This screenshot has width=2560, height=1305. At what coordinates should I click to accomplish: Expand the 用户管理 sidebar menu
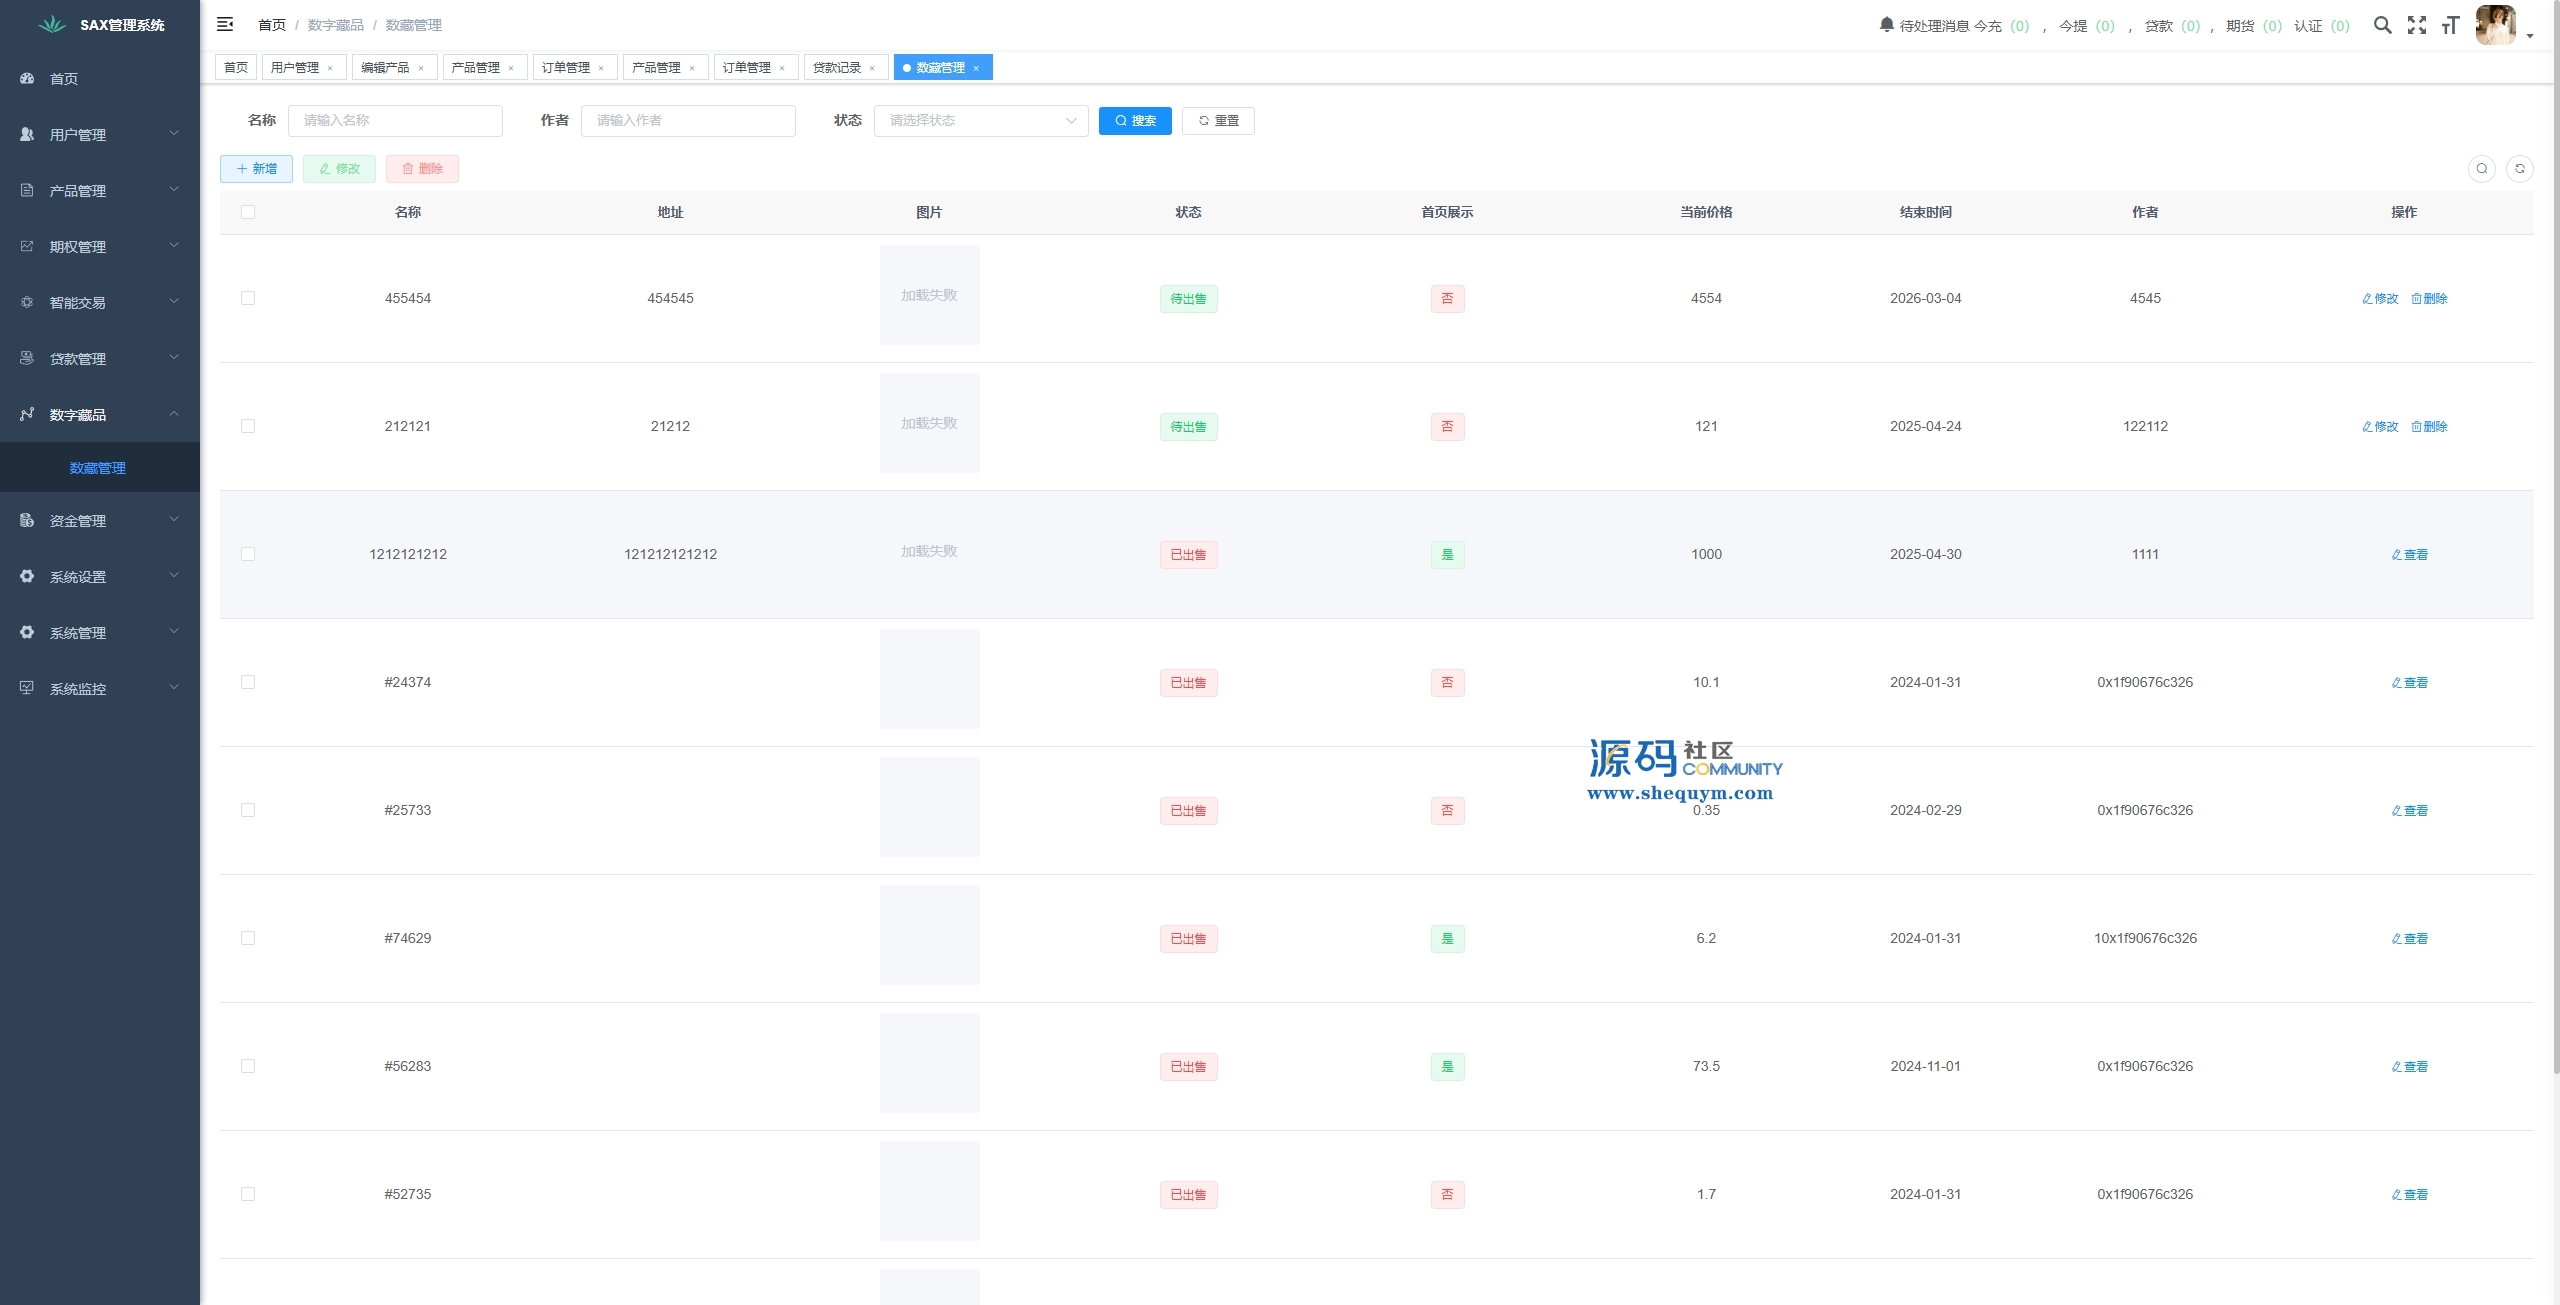point(99,134)
